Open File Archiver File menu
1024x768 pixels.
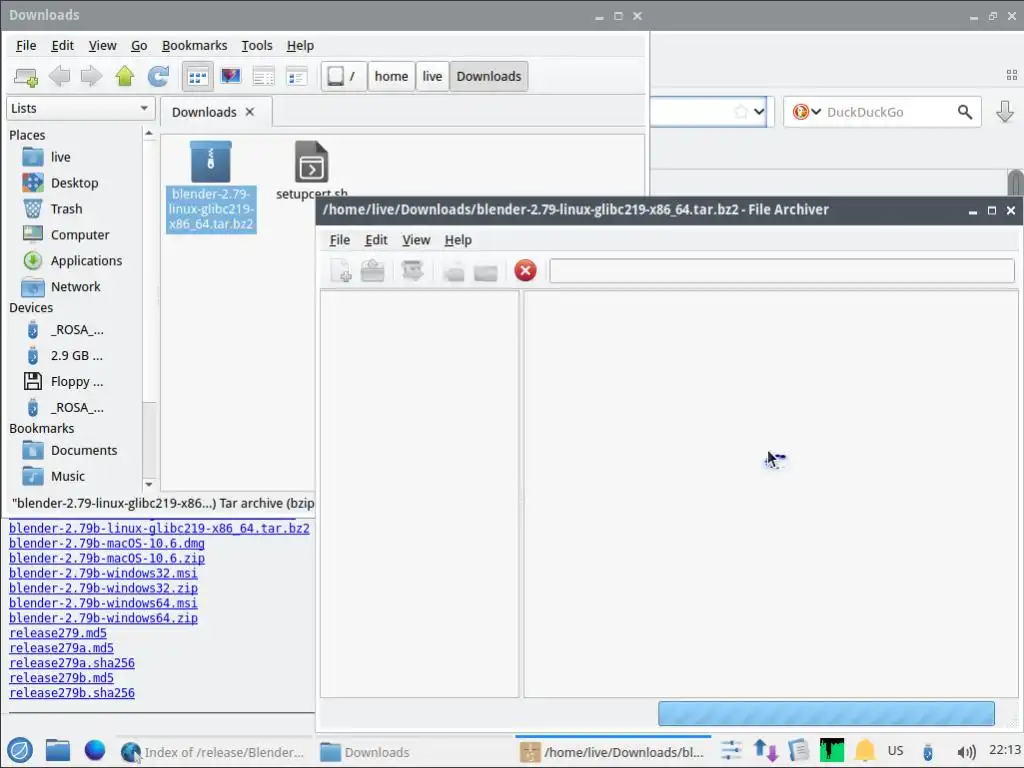340,240
